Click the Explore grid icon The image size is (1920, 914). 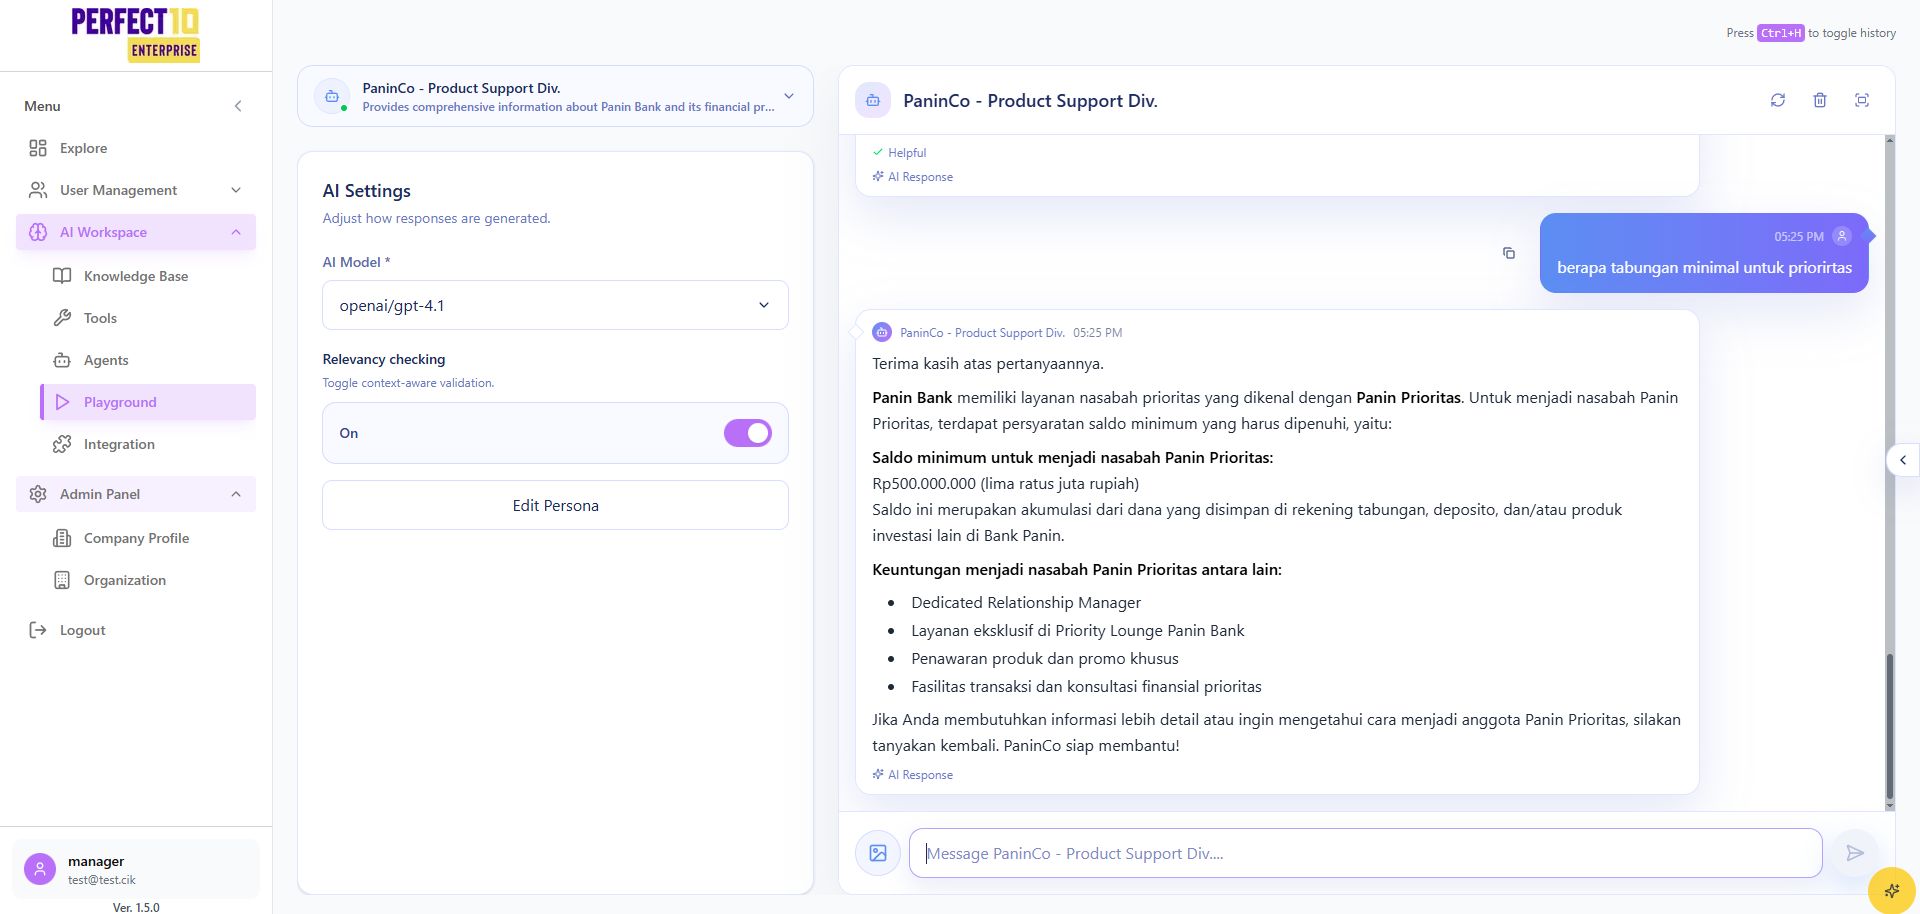pos(38,148)
